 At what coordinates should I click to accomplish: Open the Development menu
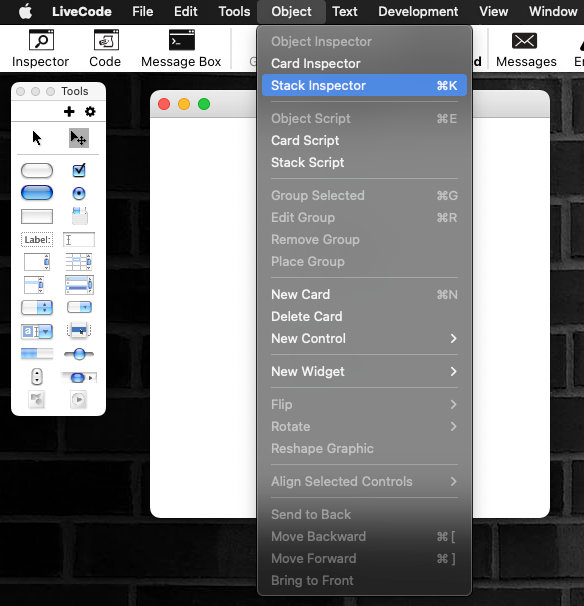[418, 12]
